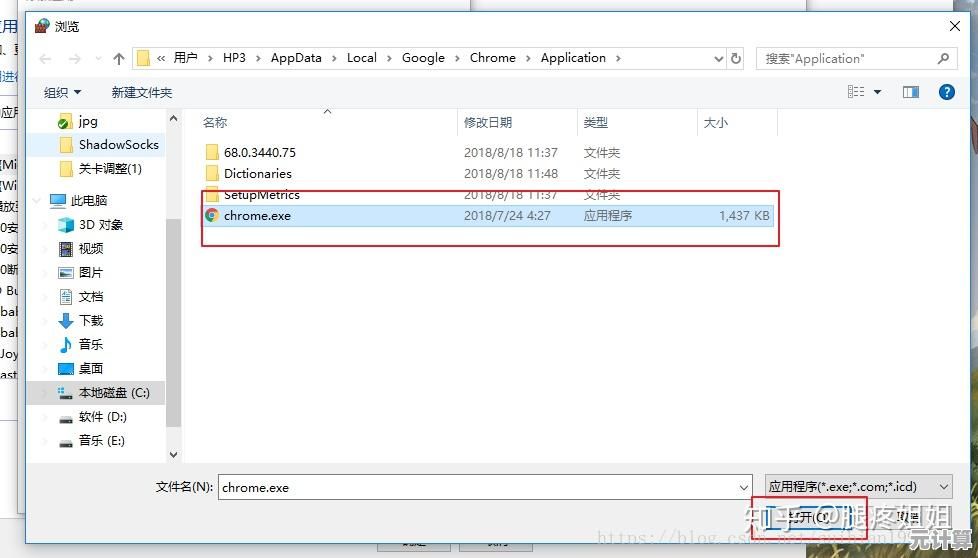Click the search Application box
The image size is (978, 558).
[848, 59]
